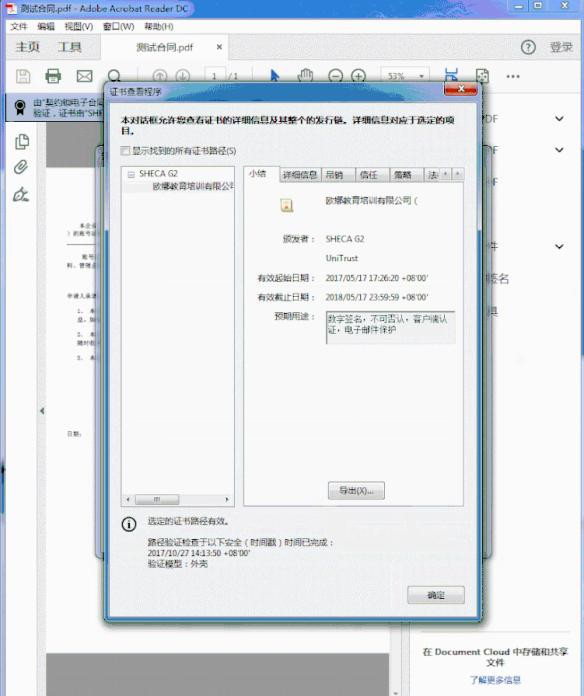Open the 文件 menu
Screen dimensions: 584x696
pos(19,27)
